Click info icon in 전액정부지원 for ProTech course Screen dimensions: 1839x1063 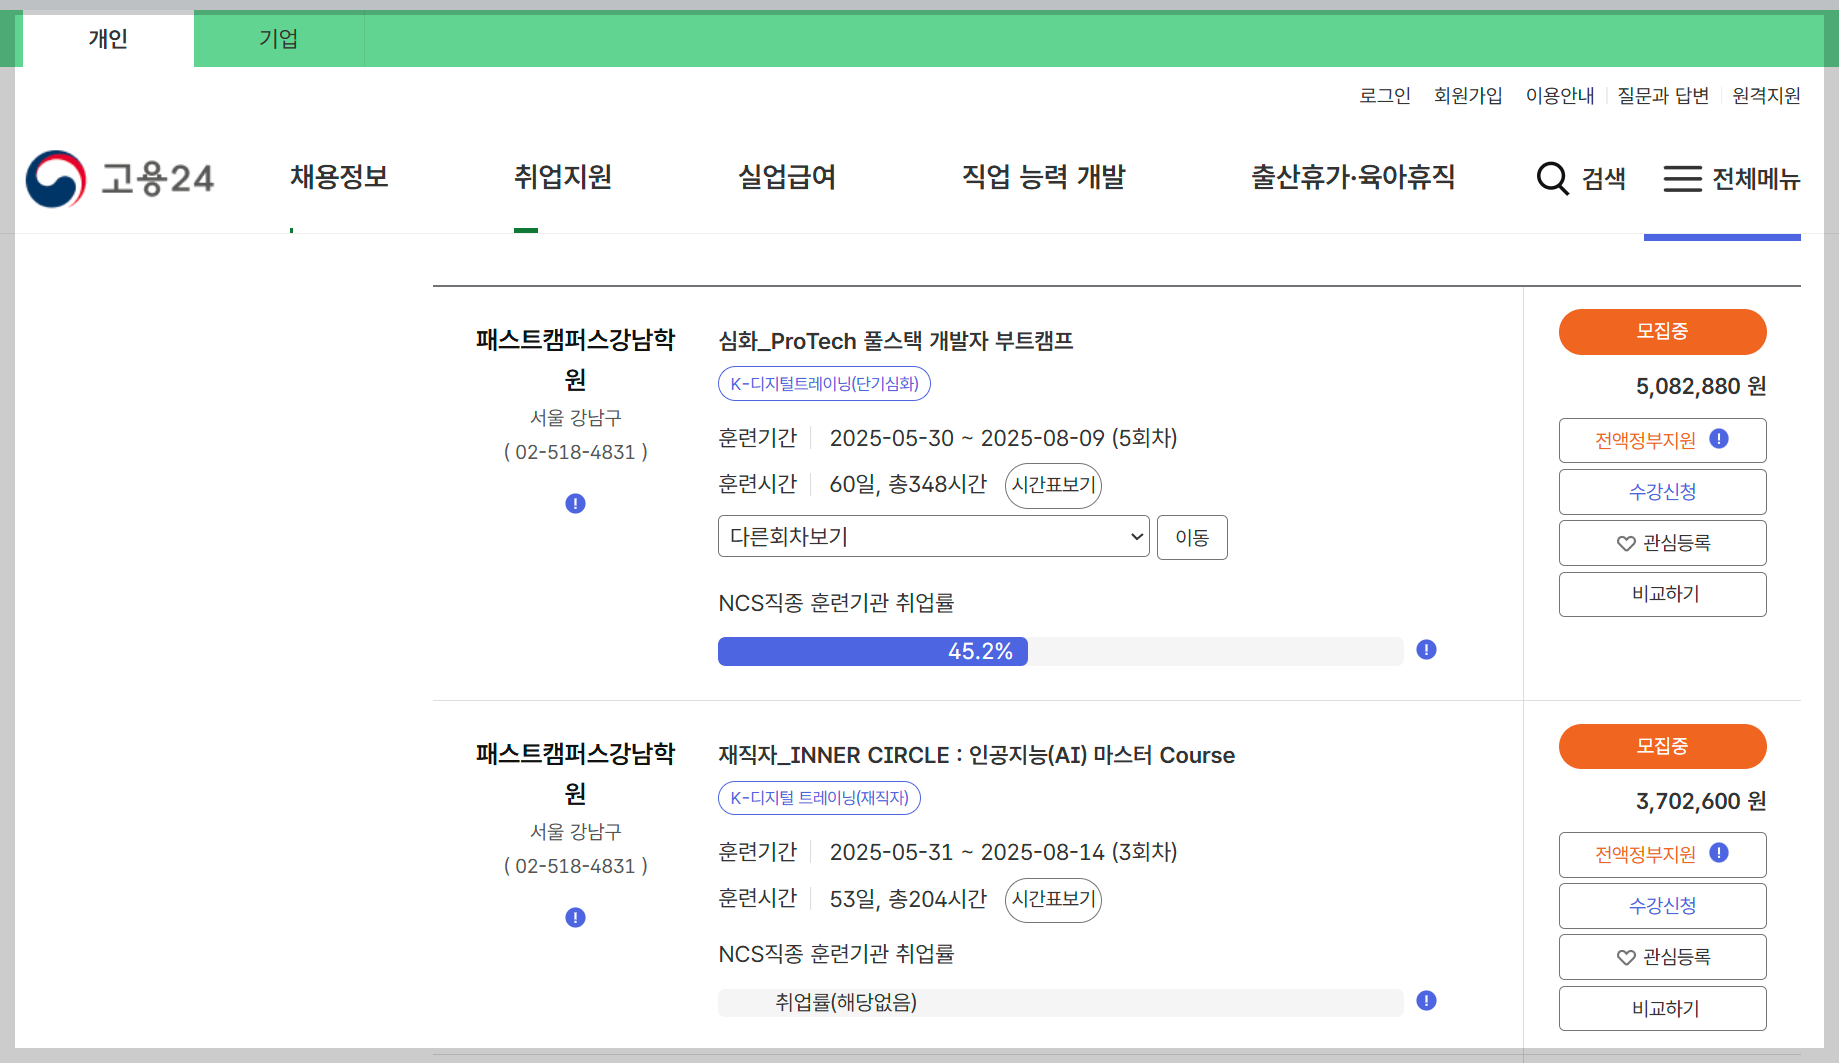tap(1719, 439)
